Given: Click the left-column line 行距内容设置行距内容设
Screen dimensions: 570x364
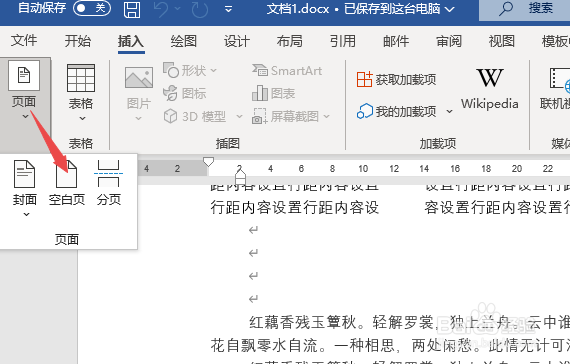Looking at the screenshot, I should tap(295, 208).
